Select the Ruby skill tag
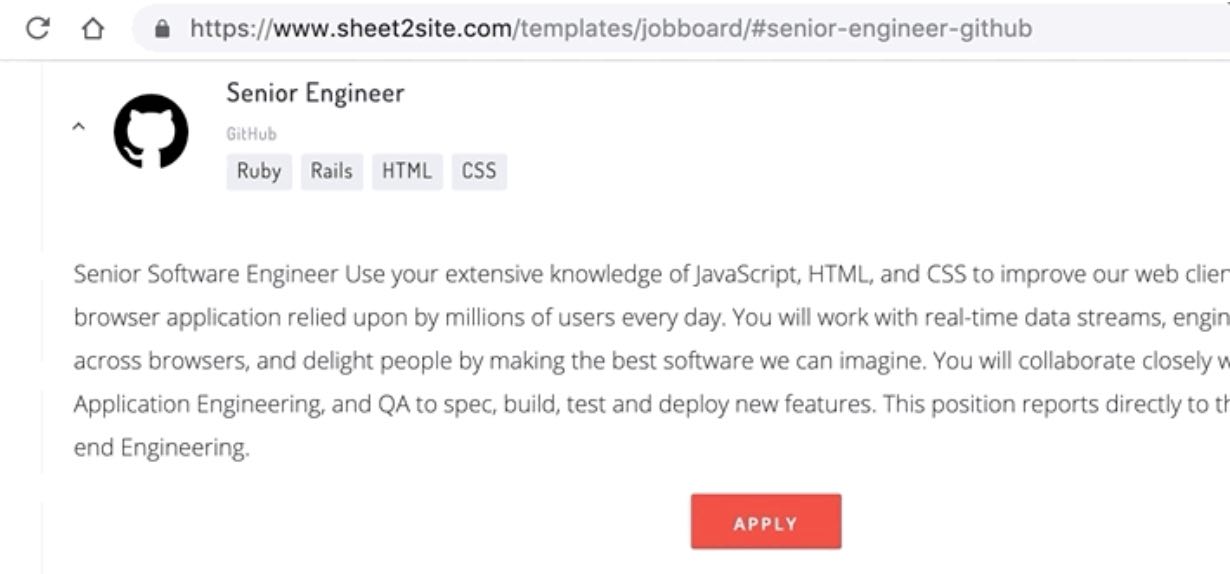 [x=259, y=171]
